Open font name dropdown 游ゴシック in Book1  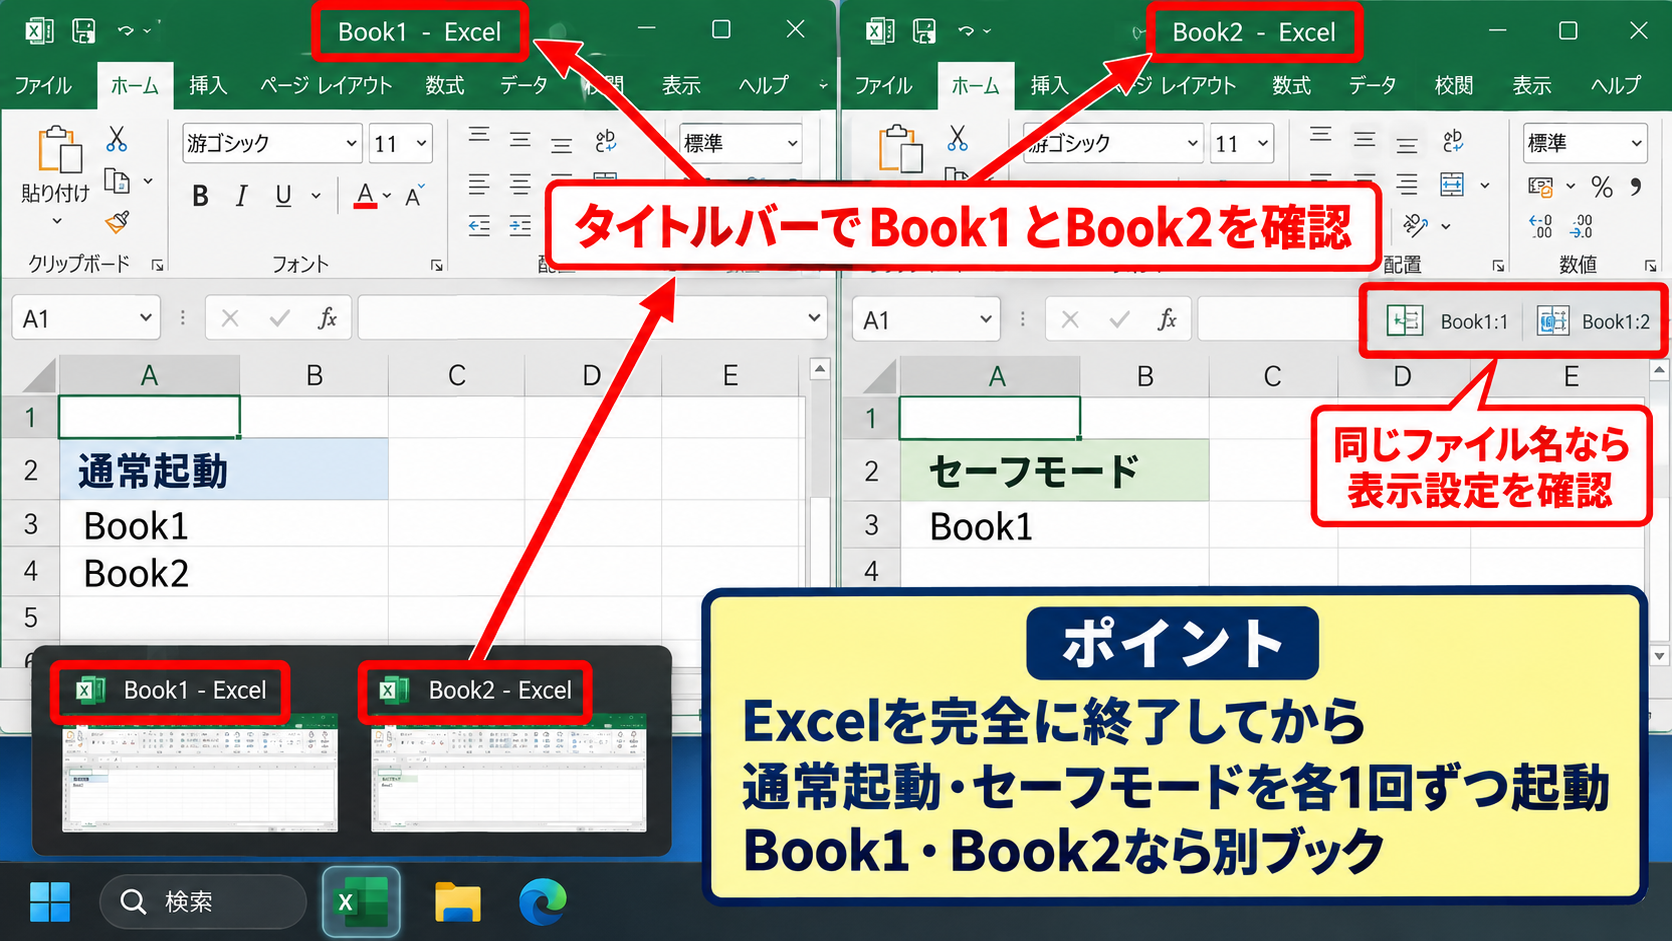(x=351, y=144)
